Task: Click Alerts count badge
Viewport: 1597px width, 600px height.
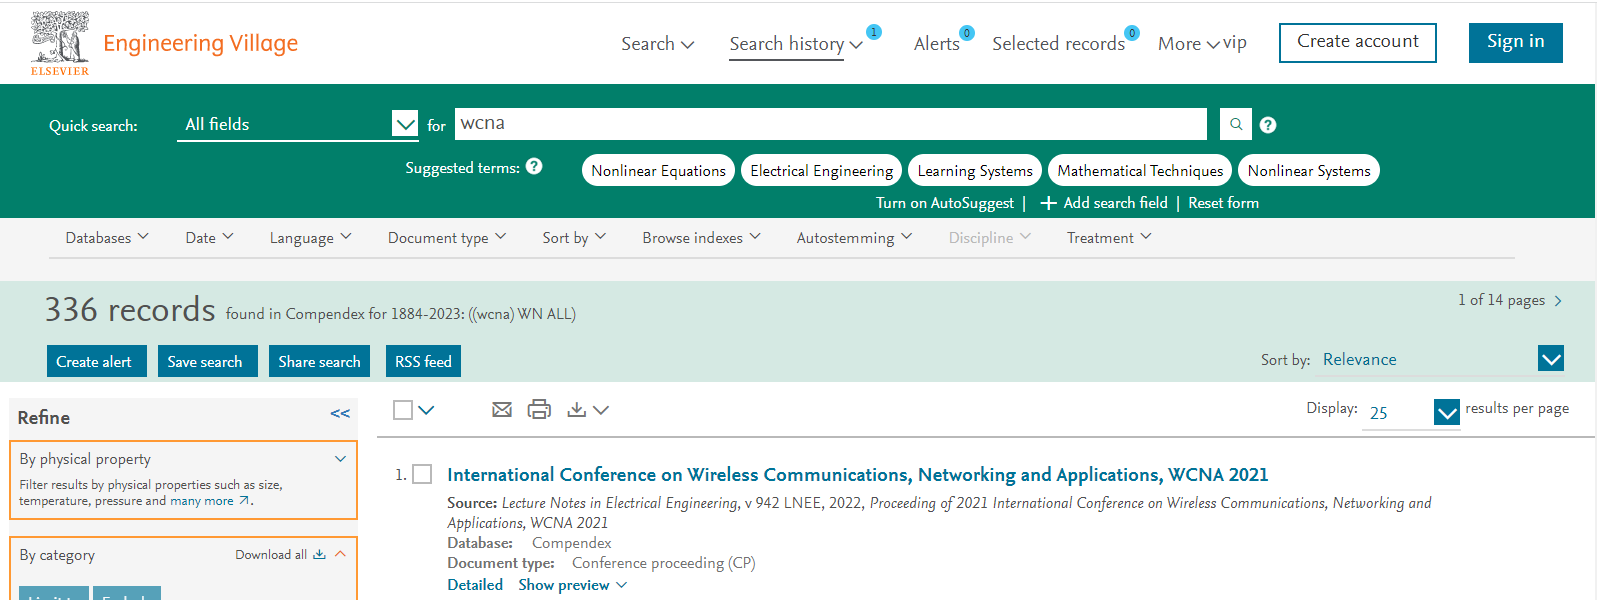Action: 967,33
